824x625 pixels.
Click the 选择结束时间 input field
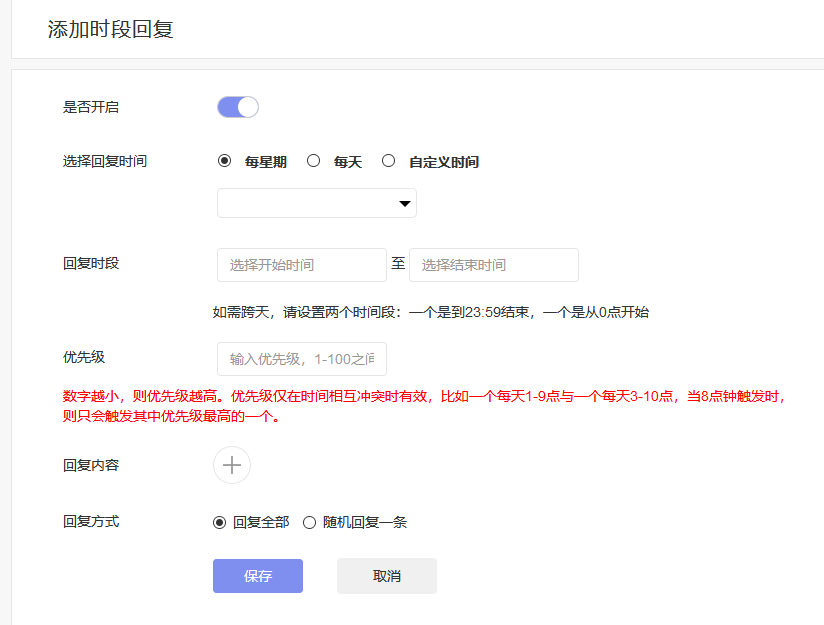(494, 265)
